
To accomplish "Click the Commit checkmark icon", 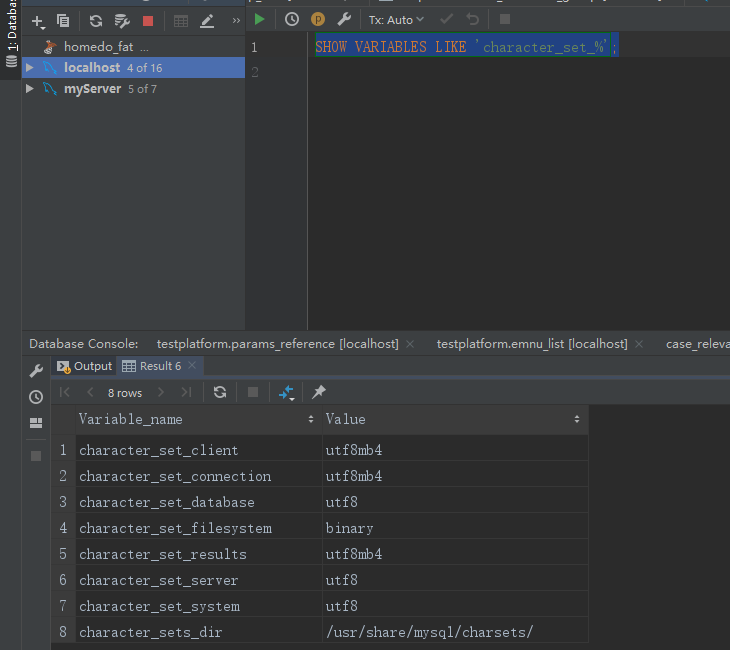I will [446, 19].
